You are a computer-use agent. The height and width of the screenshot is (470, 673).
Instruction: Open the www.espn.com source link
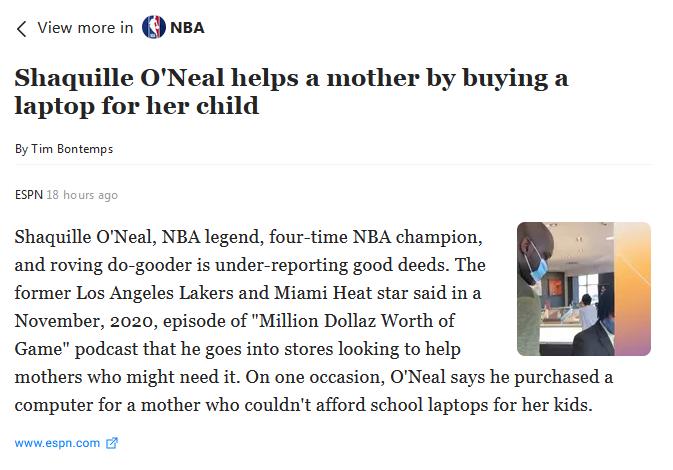[57, 443]
